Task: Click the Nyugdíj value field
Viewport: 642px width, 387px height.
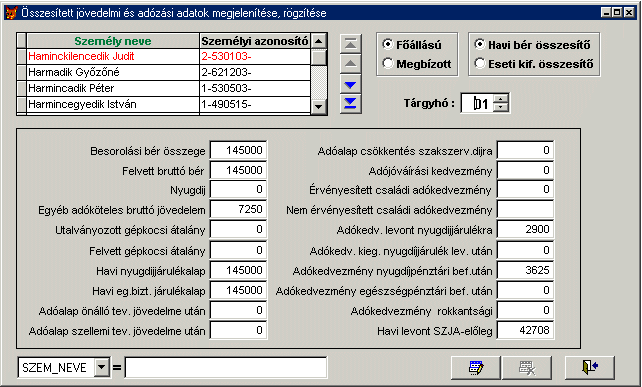Action: click(x=238, y=190)
